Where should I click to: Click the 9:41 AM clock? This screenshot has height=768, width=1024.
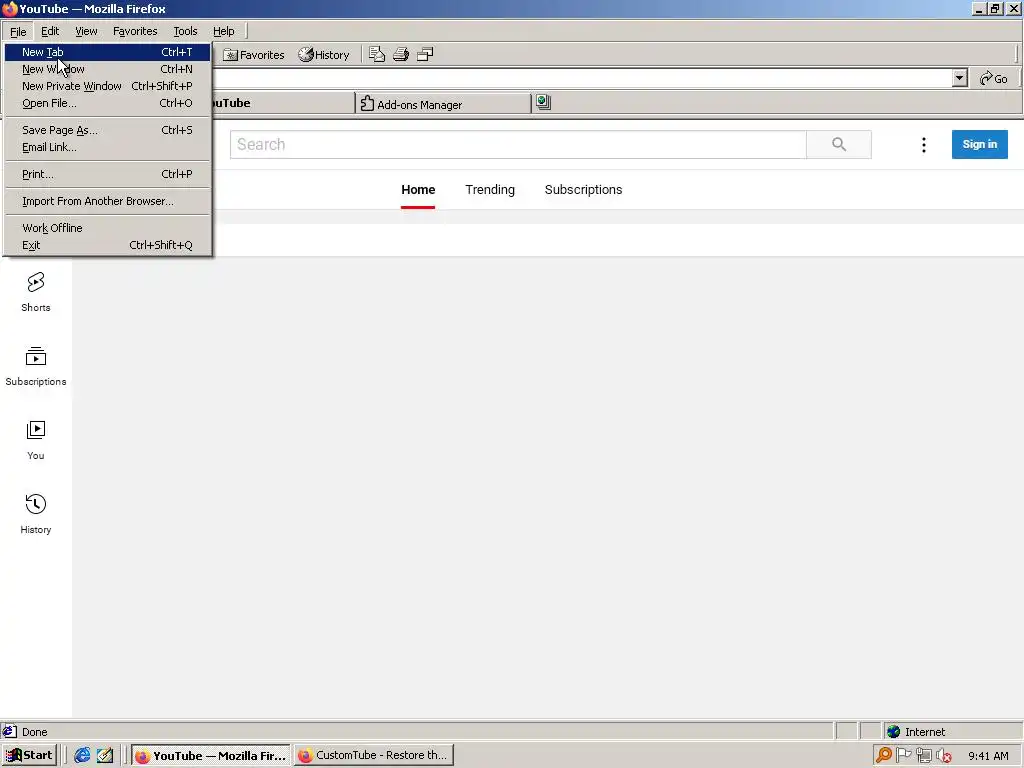988,756
